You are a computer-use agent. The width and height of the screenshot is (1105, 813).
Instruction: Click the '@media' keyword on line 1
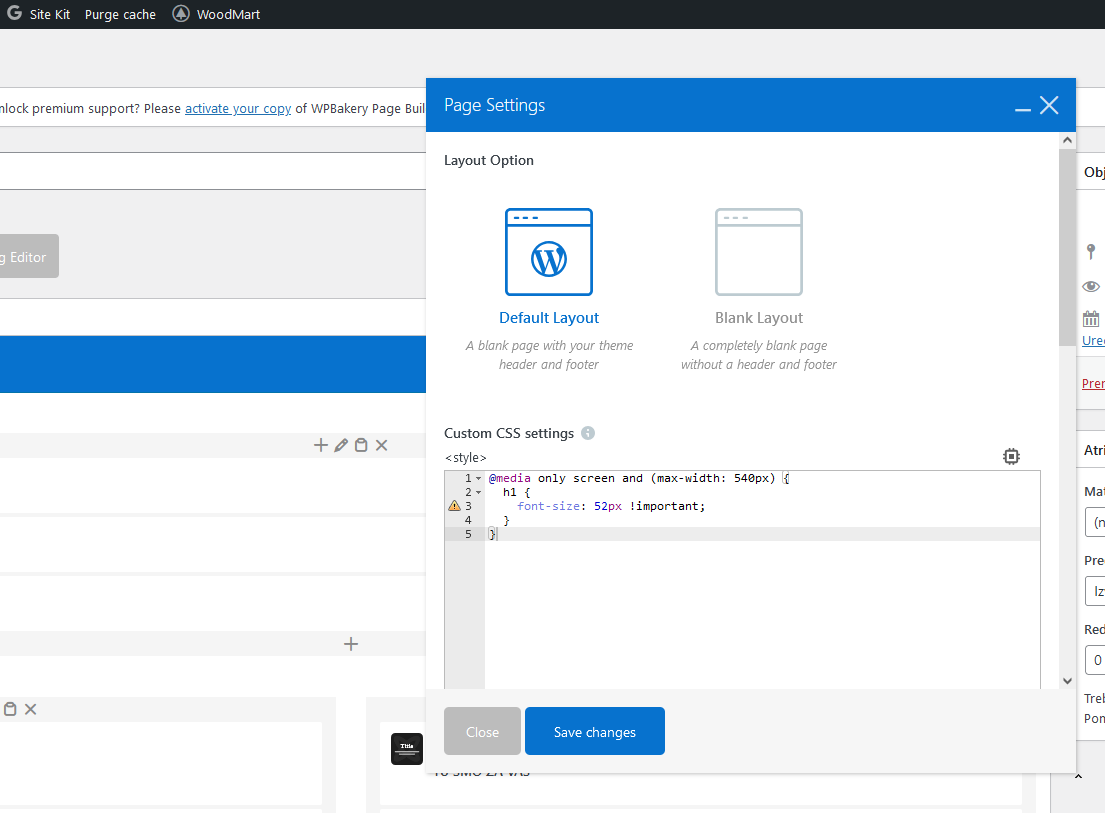click(510, 478)
